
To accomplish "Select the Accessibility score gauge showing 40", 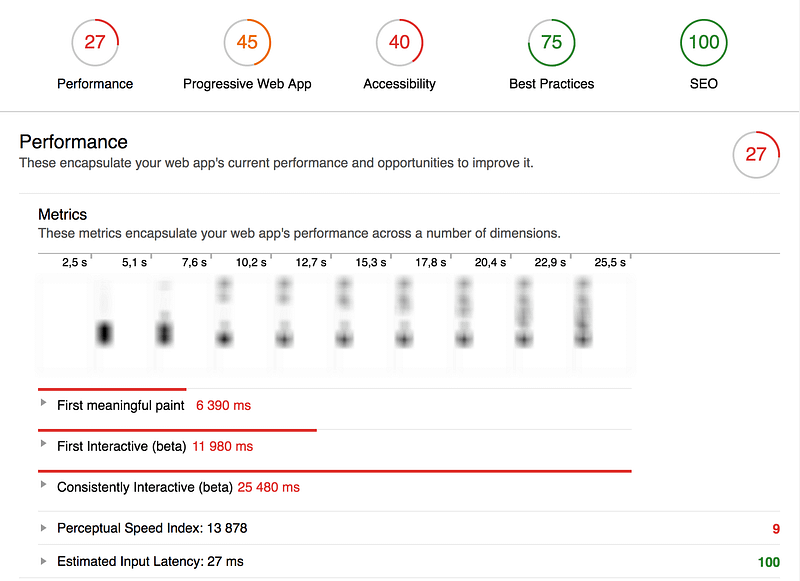I will point(399,42).
